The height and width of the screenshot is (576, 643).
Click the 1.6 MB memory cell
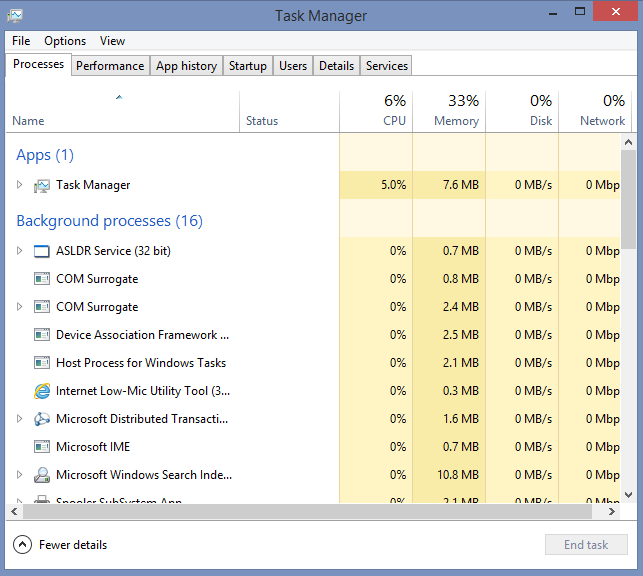pos(449,419)
